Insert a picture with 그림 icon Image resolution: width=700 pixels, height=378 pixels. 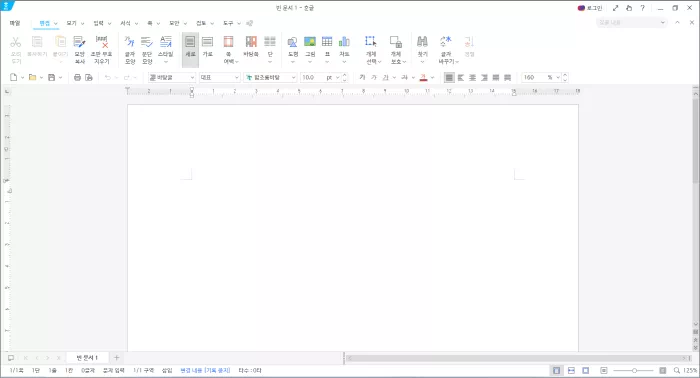coord(310,42)
